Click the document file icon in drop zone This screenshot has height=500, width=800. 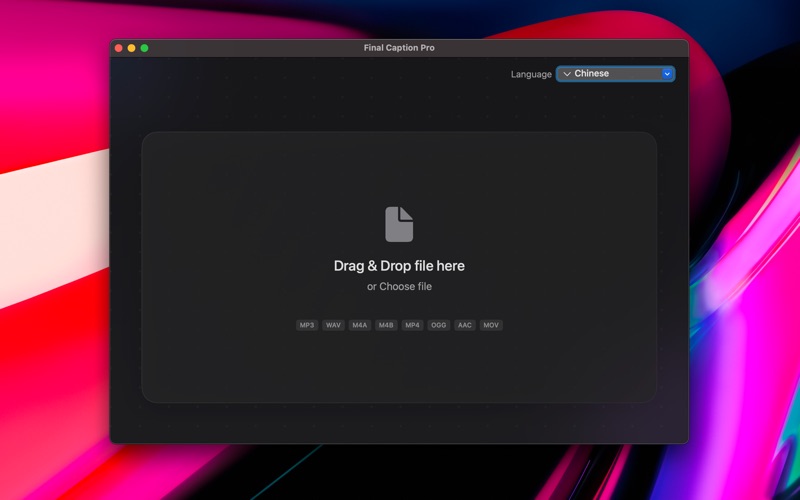tap(399, 224)
